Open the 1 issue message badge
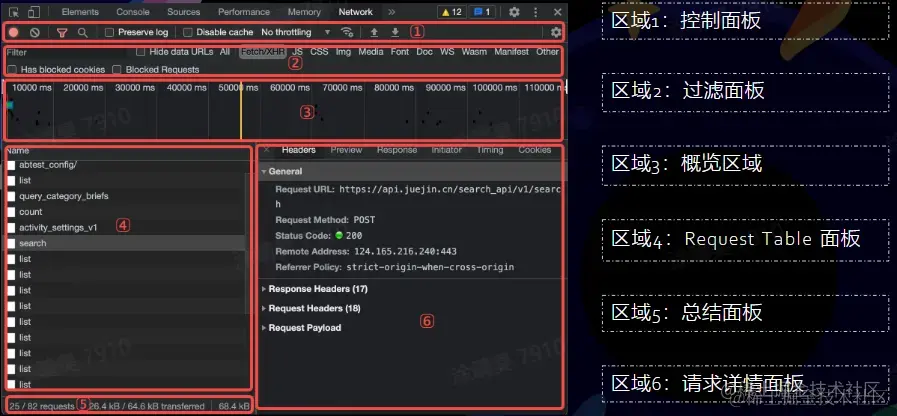 (482, 11)
